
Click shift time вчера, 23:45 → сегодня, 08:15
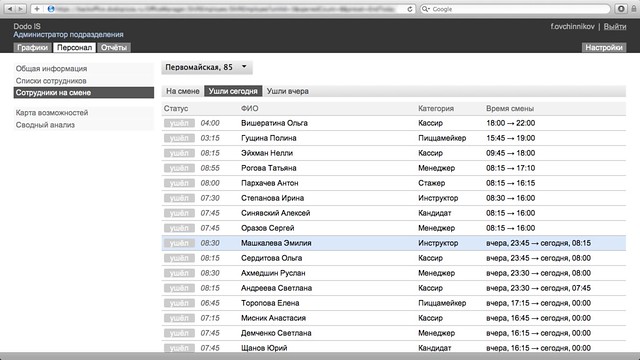(538, 243)
